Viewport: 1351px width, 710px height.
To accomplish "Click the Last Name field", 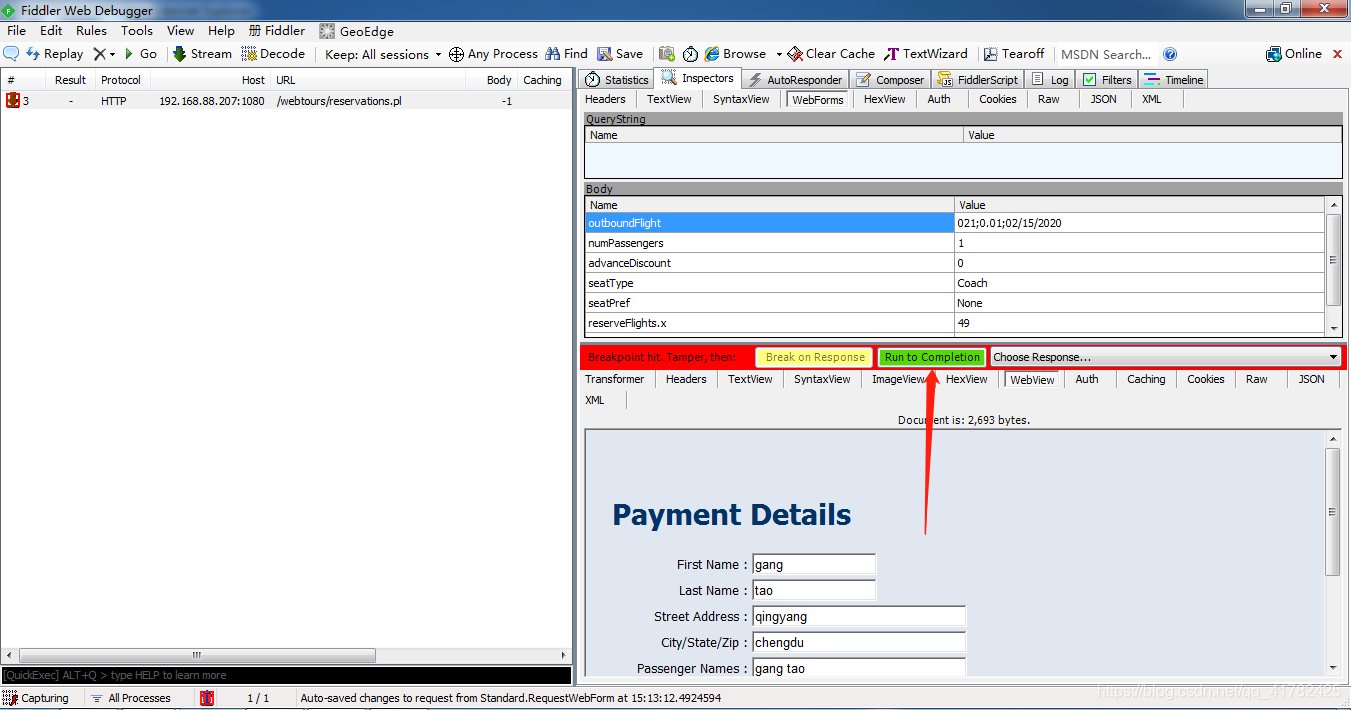I will pos(814,590).
